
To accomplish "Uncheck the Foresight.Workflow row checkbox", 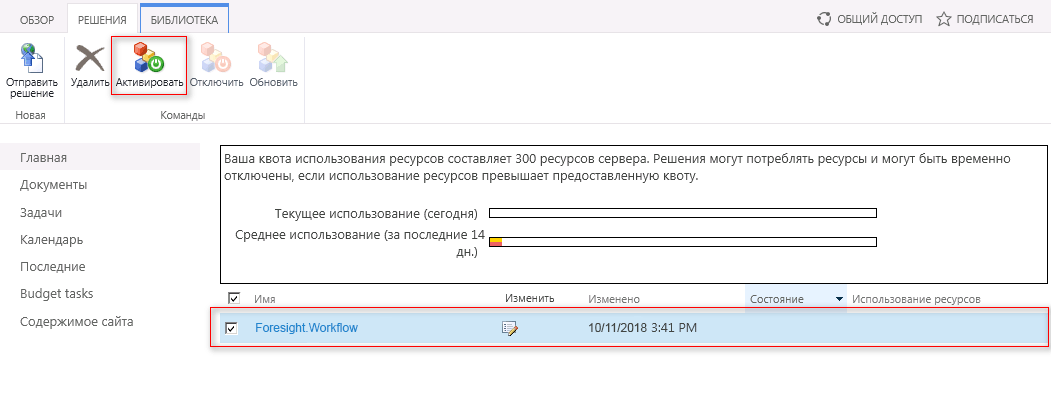I will click(x=231, y=328).
